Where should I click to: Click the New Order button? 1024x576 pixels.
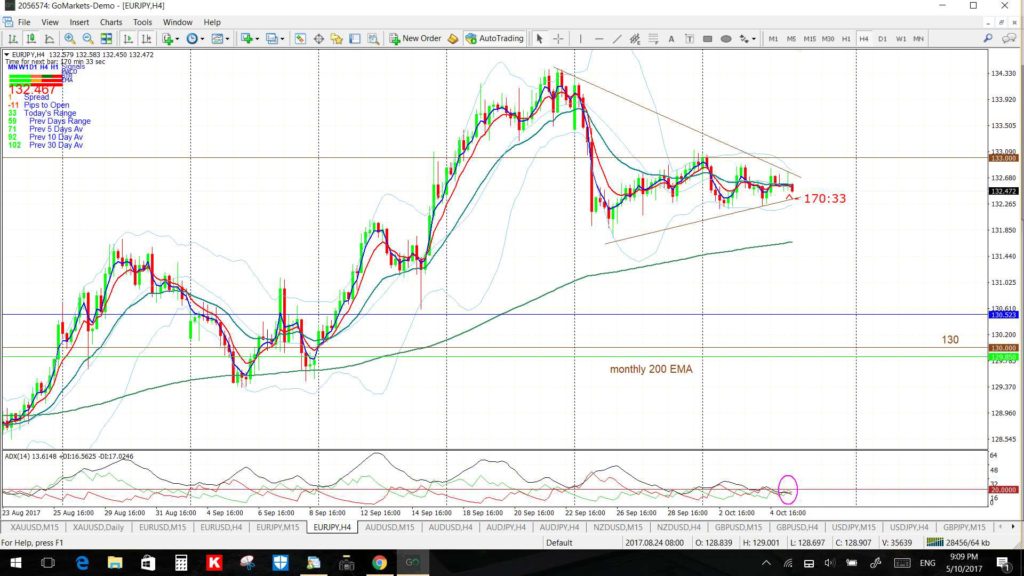[x=415, y=39]
